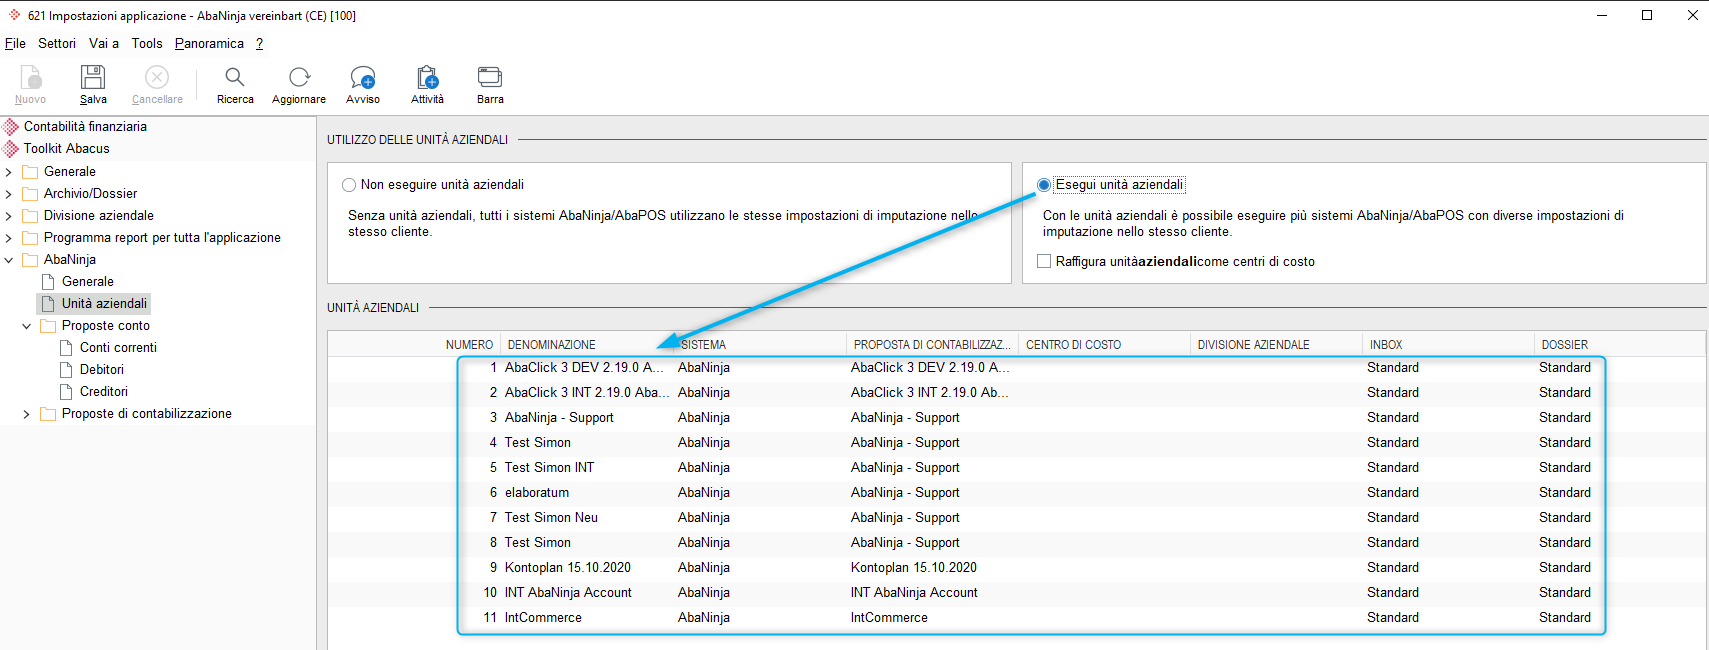The image size is (1709, 650).
Task: Open the Settori menu
Action: 57,43
